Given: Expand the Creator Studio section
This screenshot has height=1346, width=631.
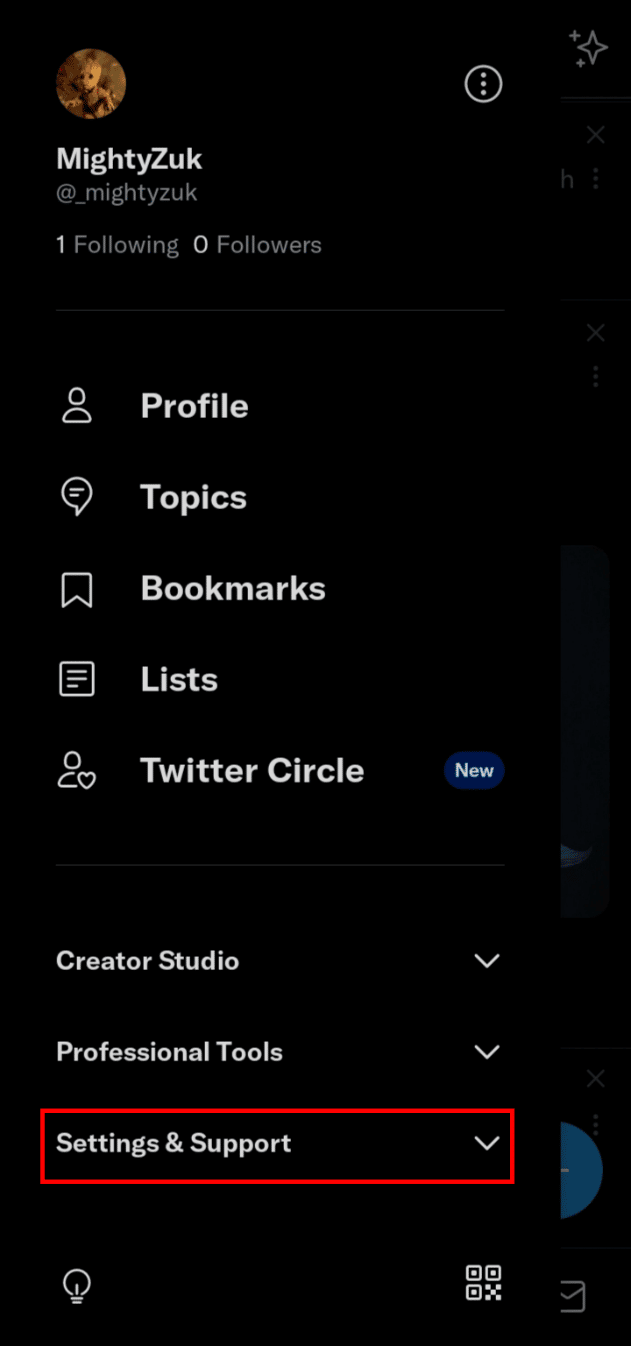Looking at the screenshot, I should [x=280, y=961].
